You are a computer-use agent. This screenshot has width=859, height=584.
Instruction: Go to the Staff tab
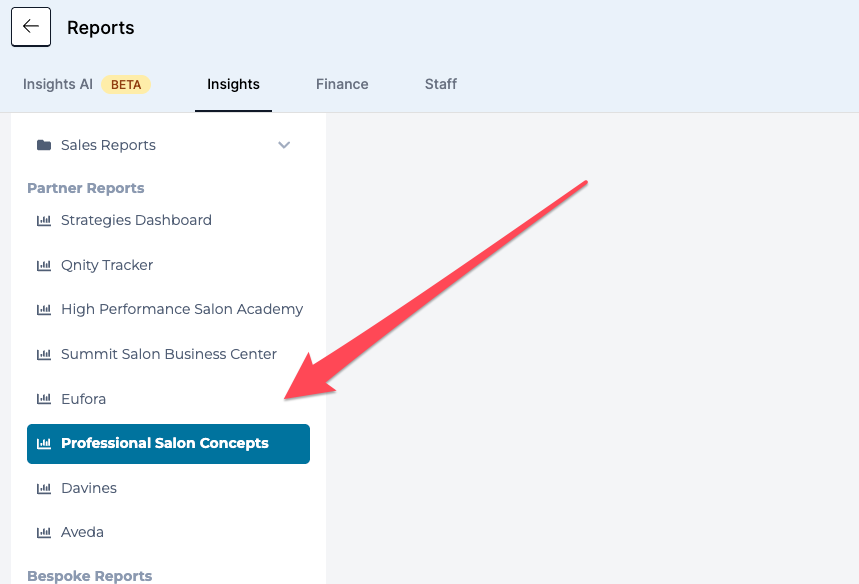pos(441,84)
